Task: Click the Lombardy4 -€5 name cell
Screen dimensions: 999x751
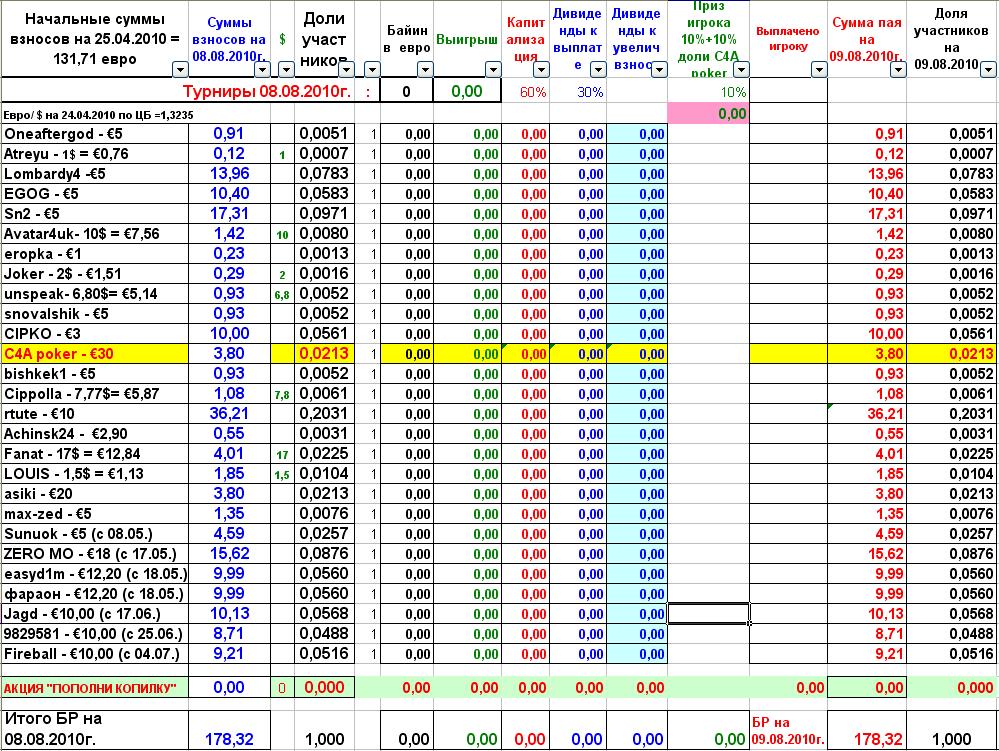Action: tap(95, 174)
